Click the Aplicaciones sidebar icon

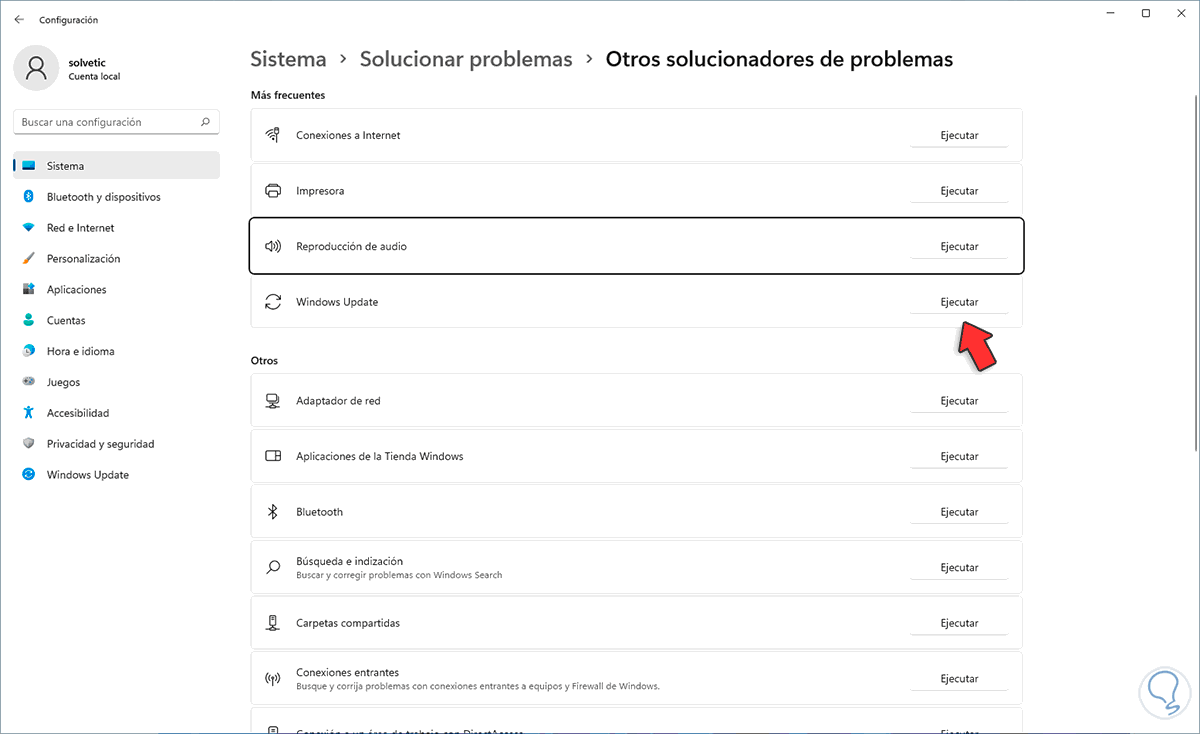click(x=28, y=290)
